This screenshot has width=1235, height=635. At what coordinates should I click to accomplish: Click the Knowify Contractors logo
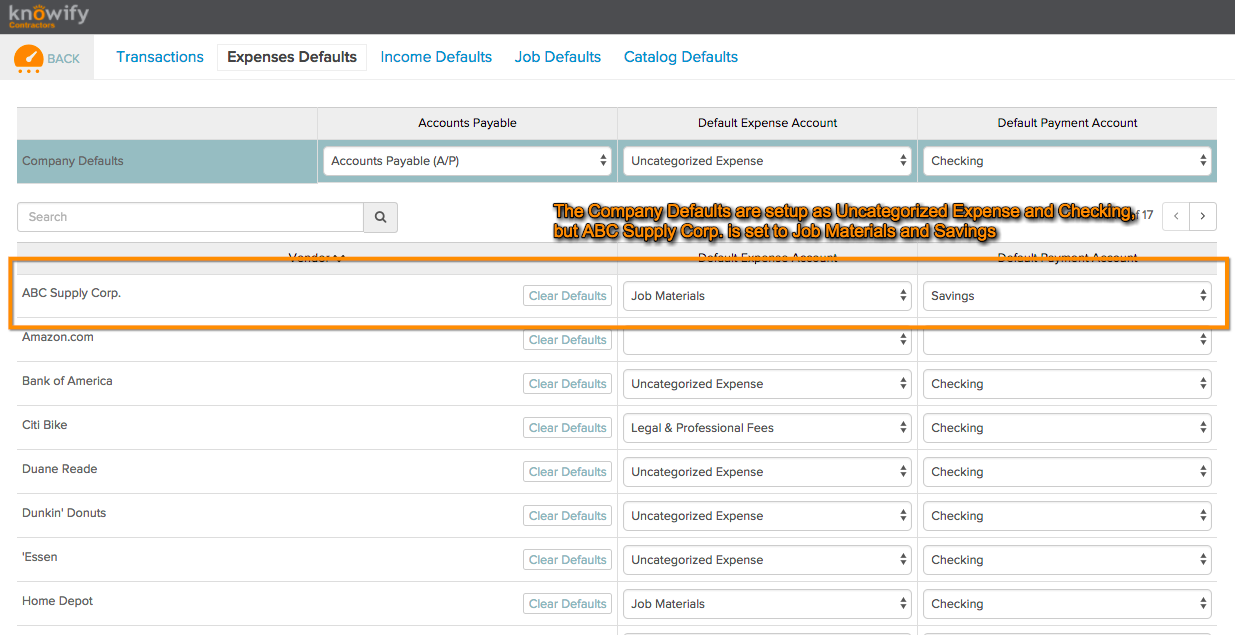(48, 15)
